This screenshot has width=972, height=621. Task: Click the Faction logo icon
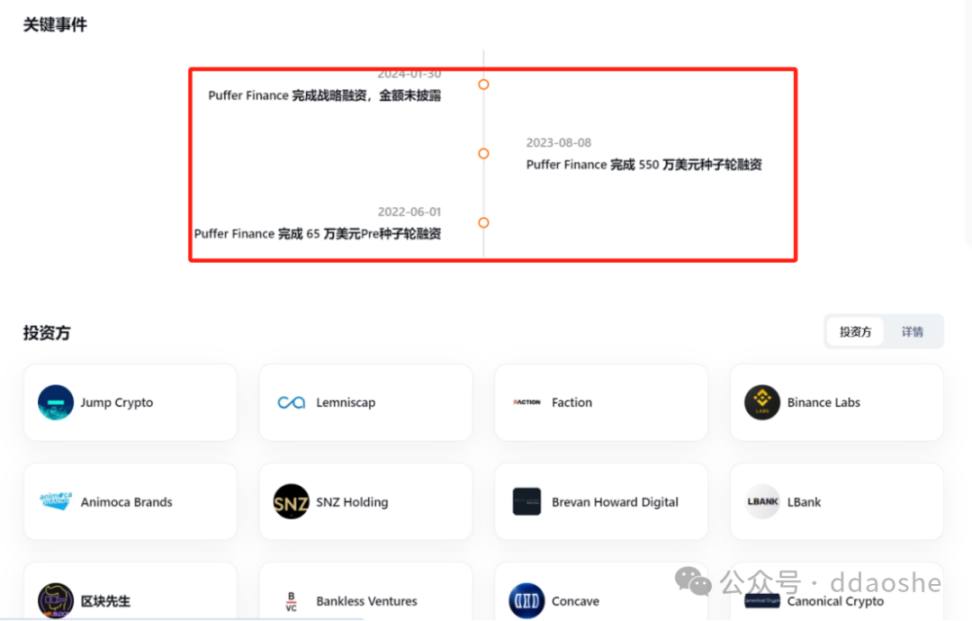527,402
